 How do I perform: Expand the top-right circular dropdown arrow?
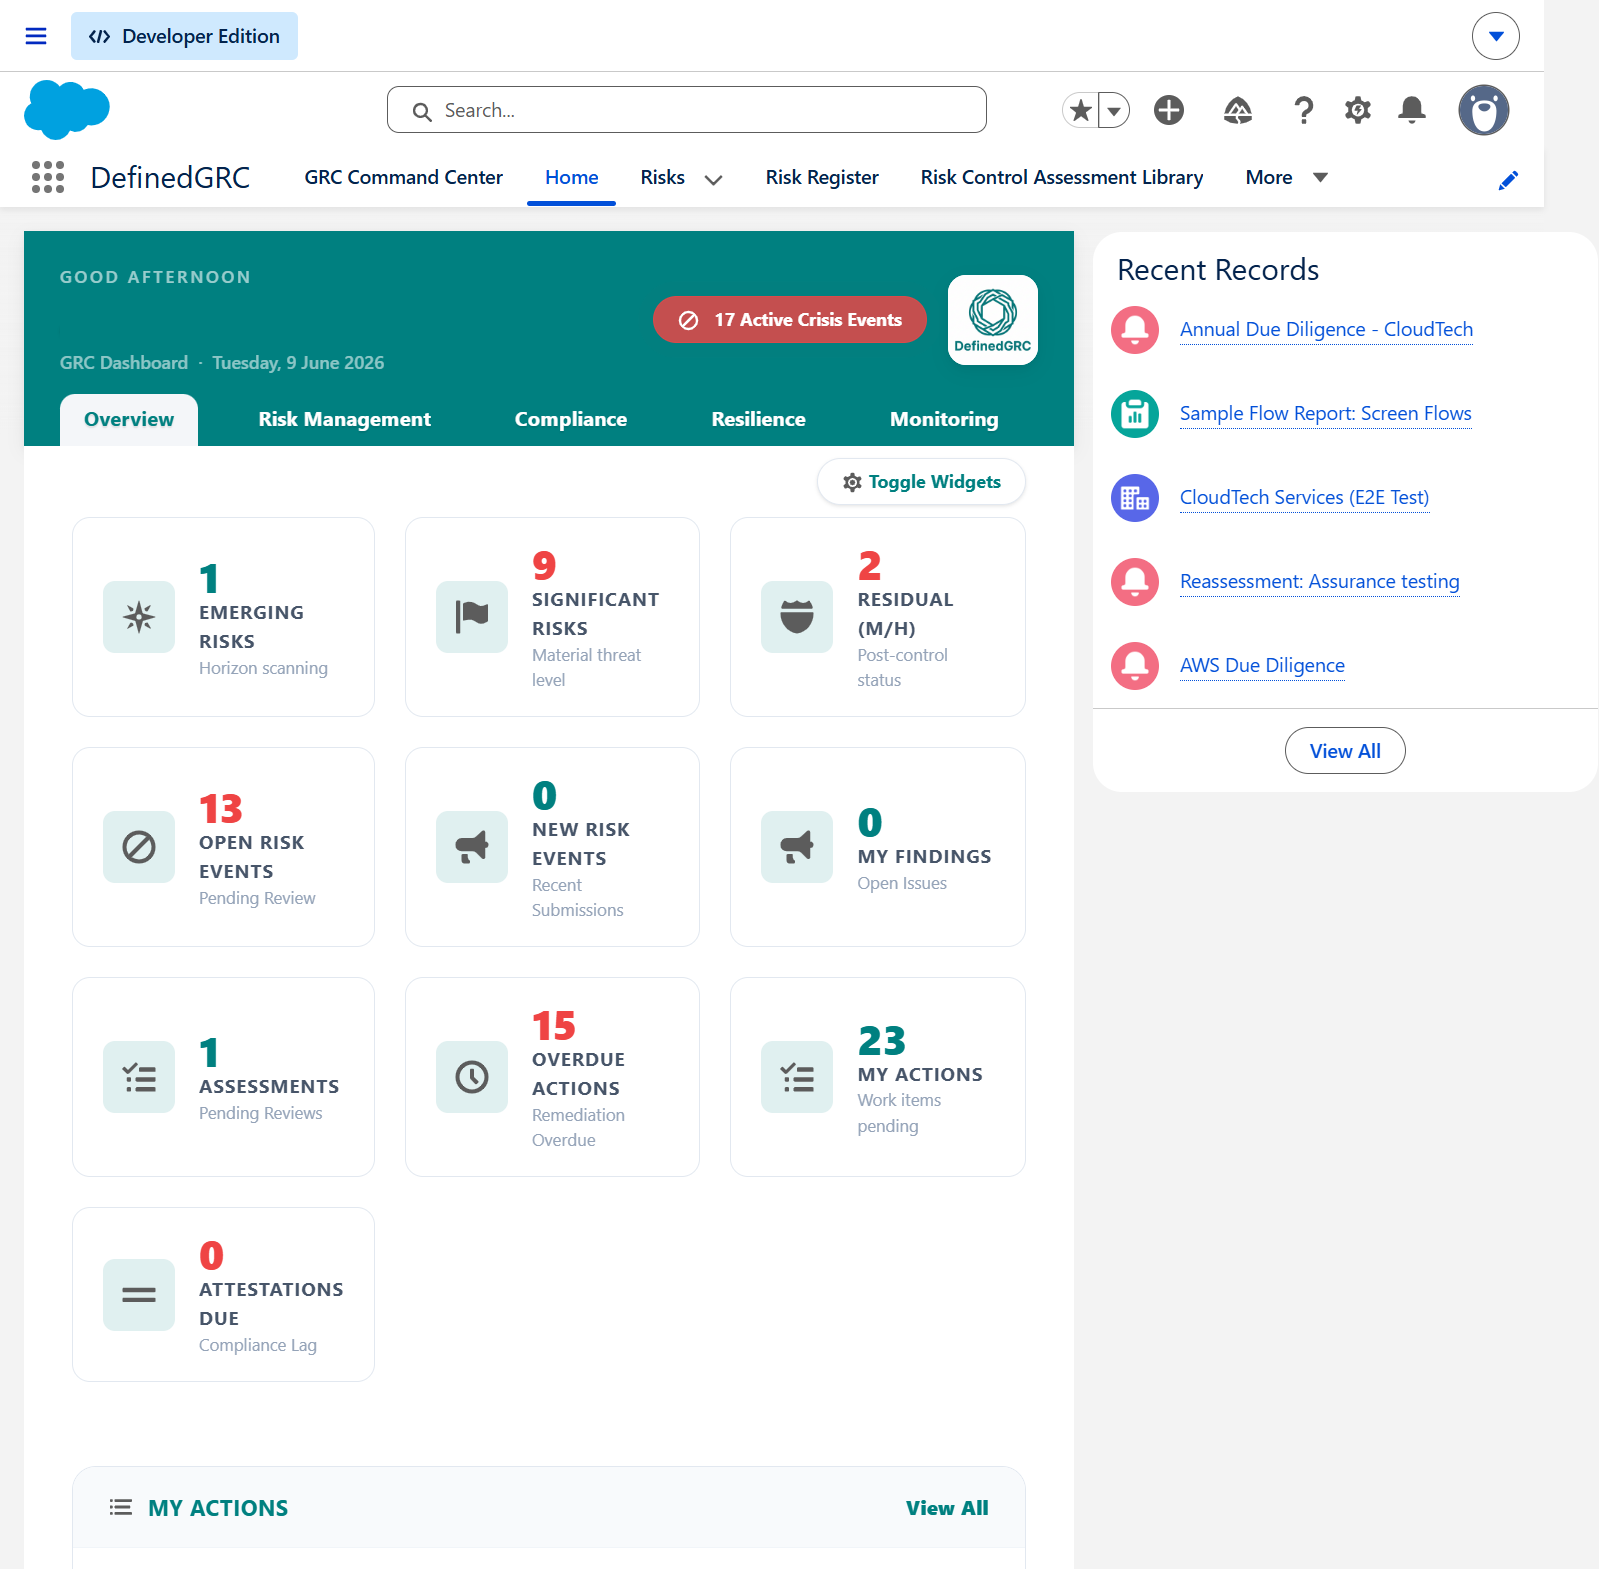click(1496, 36)
